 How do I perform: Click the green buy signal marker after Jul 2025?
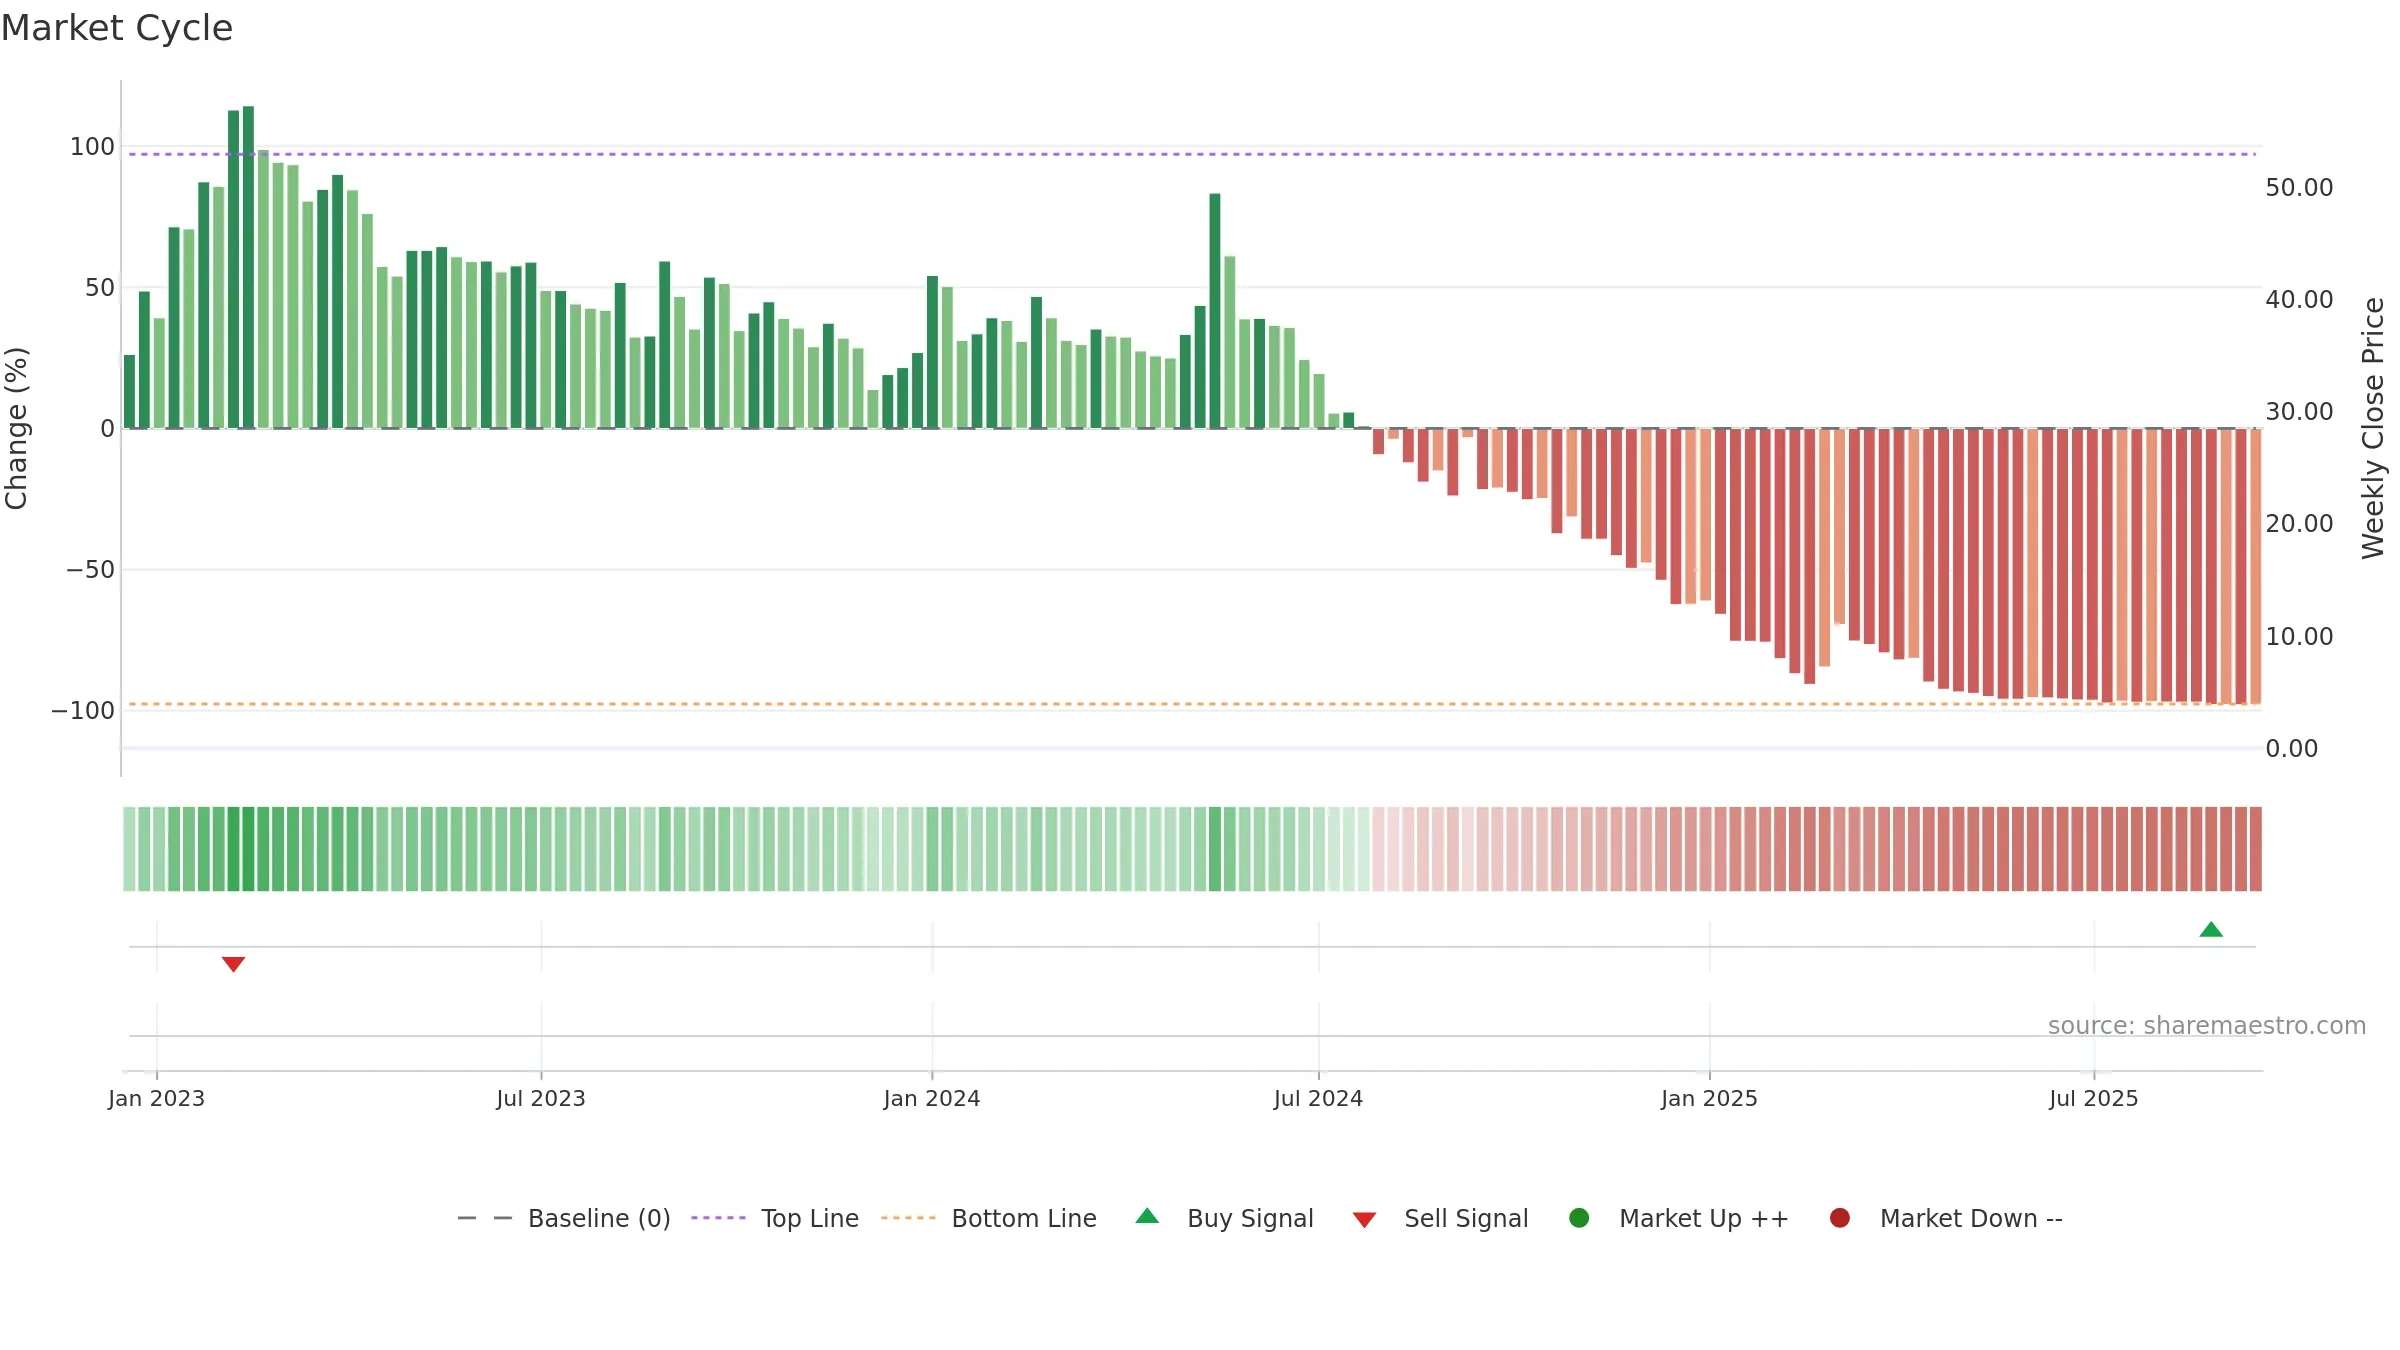[x=2211, y=929]
